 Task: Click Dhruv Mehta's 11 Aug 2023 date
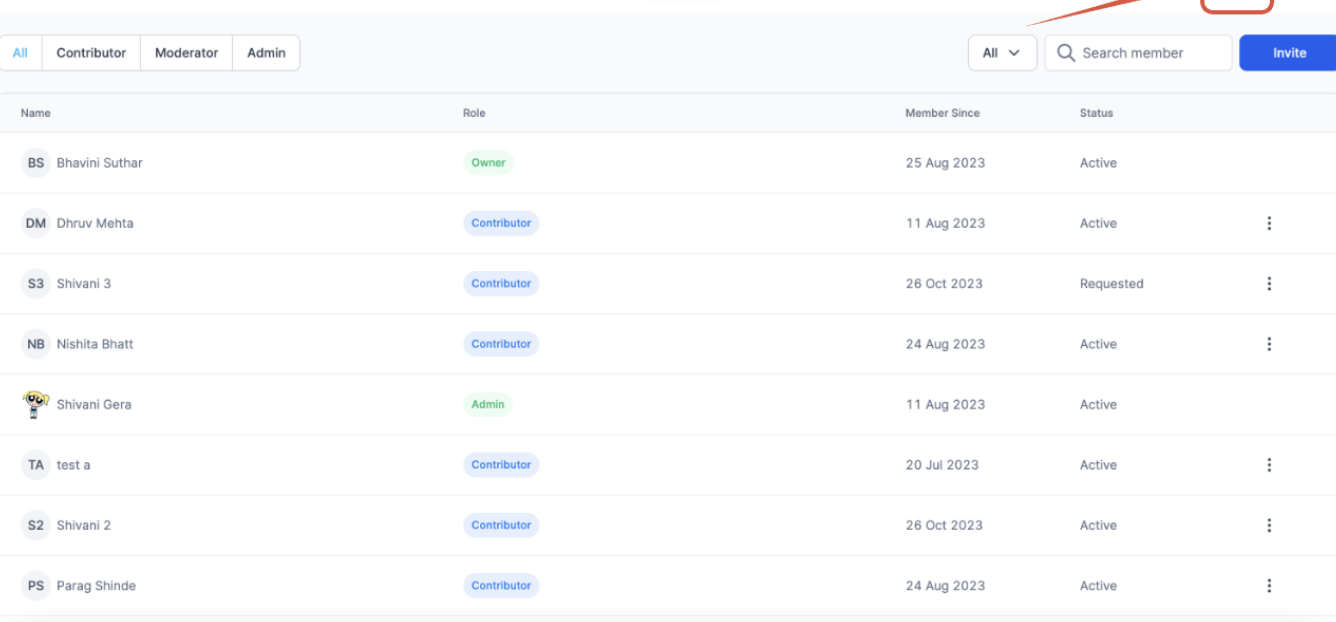click(945, 223)
